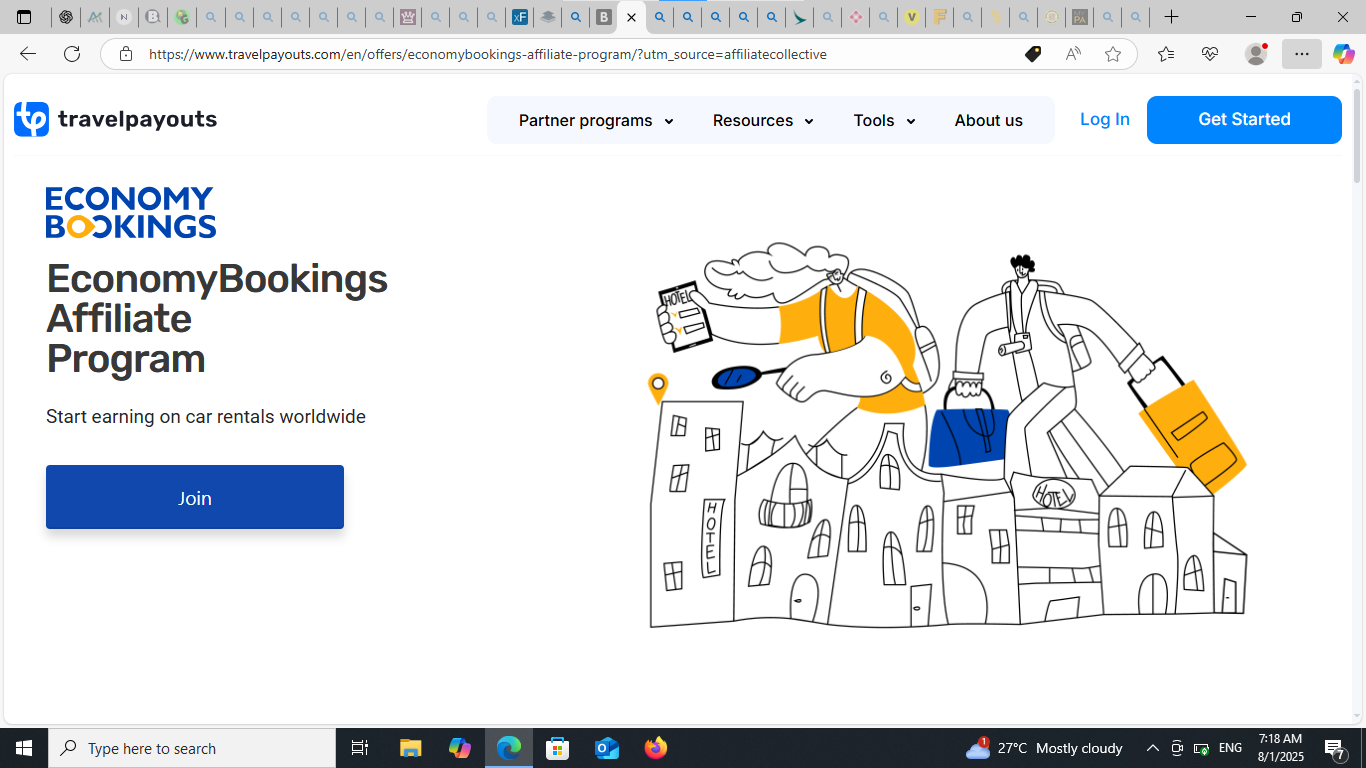Show hidden system tray icons

[1152, 748]
